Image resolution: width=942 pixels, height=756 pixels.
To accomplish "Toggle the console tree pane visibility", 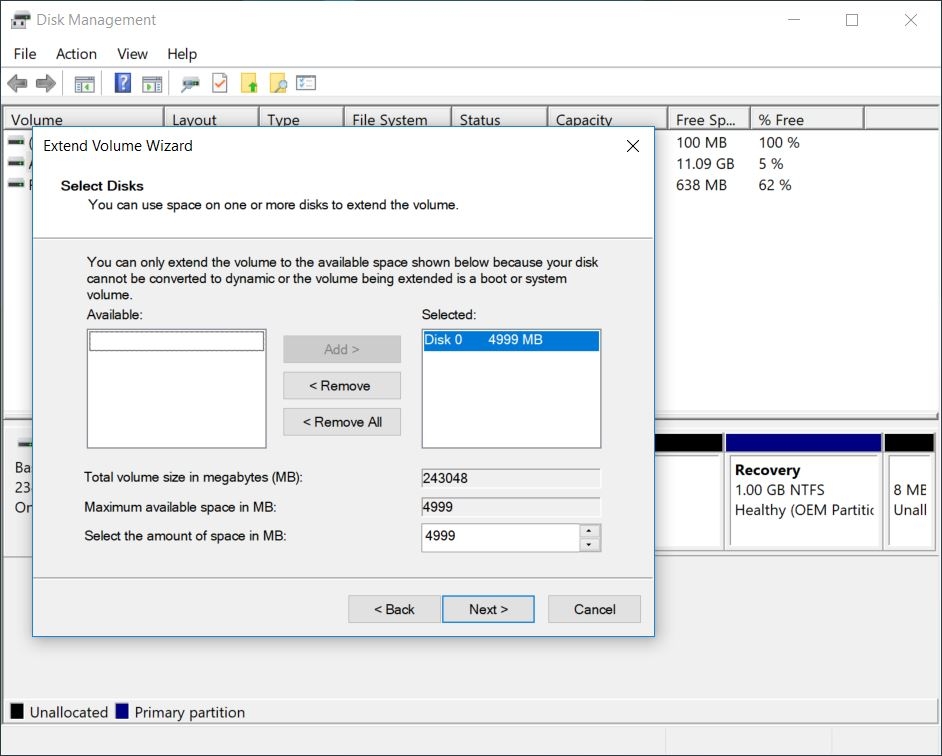I will tap(84, 82).
